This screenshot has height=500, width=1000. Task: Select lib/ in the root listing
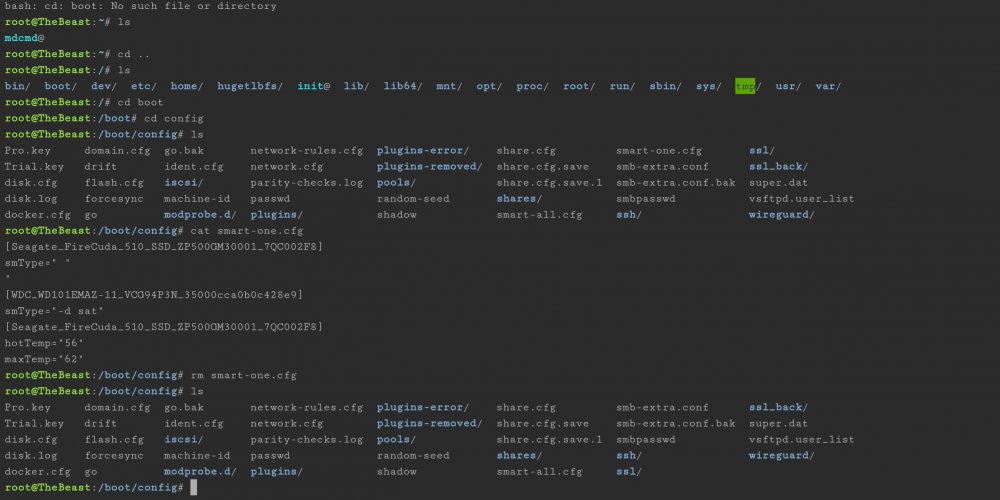click(x=357, y=86)
